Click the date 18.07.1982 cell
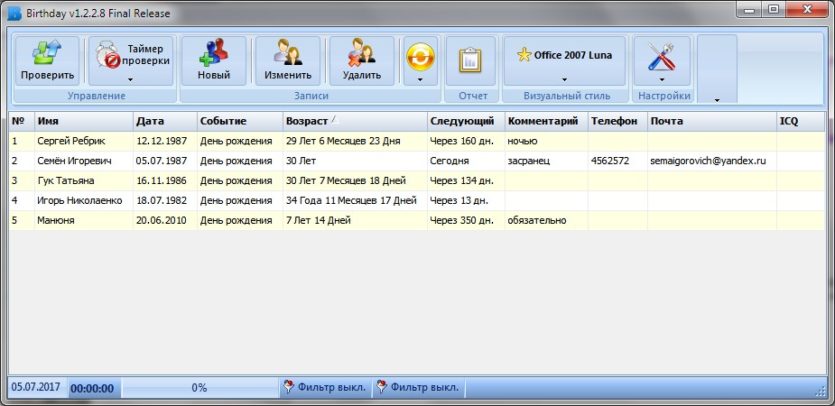 click(x=165, y=201)
